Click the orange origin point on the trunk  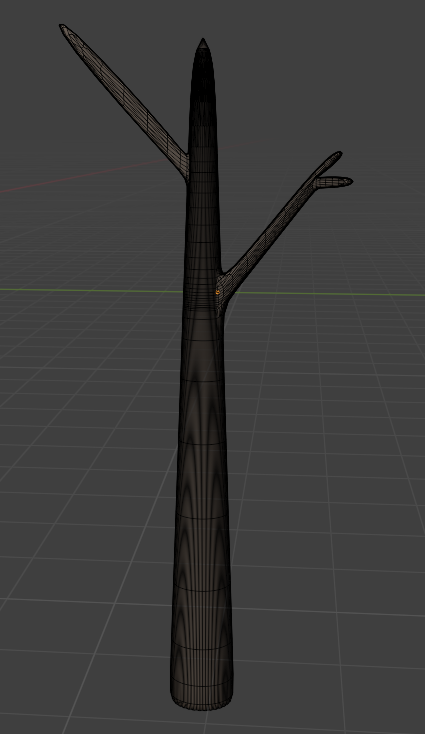(x=218, y=292)
